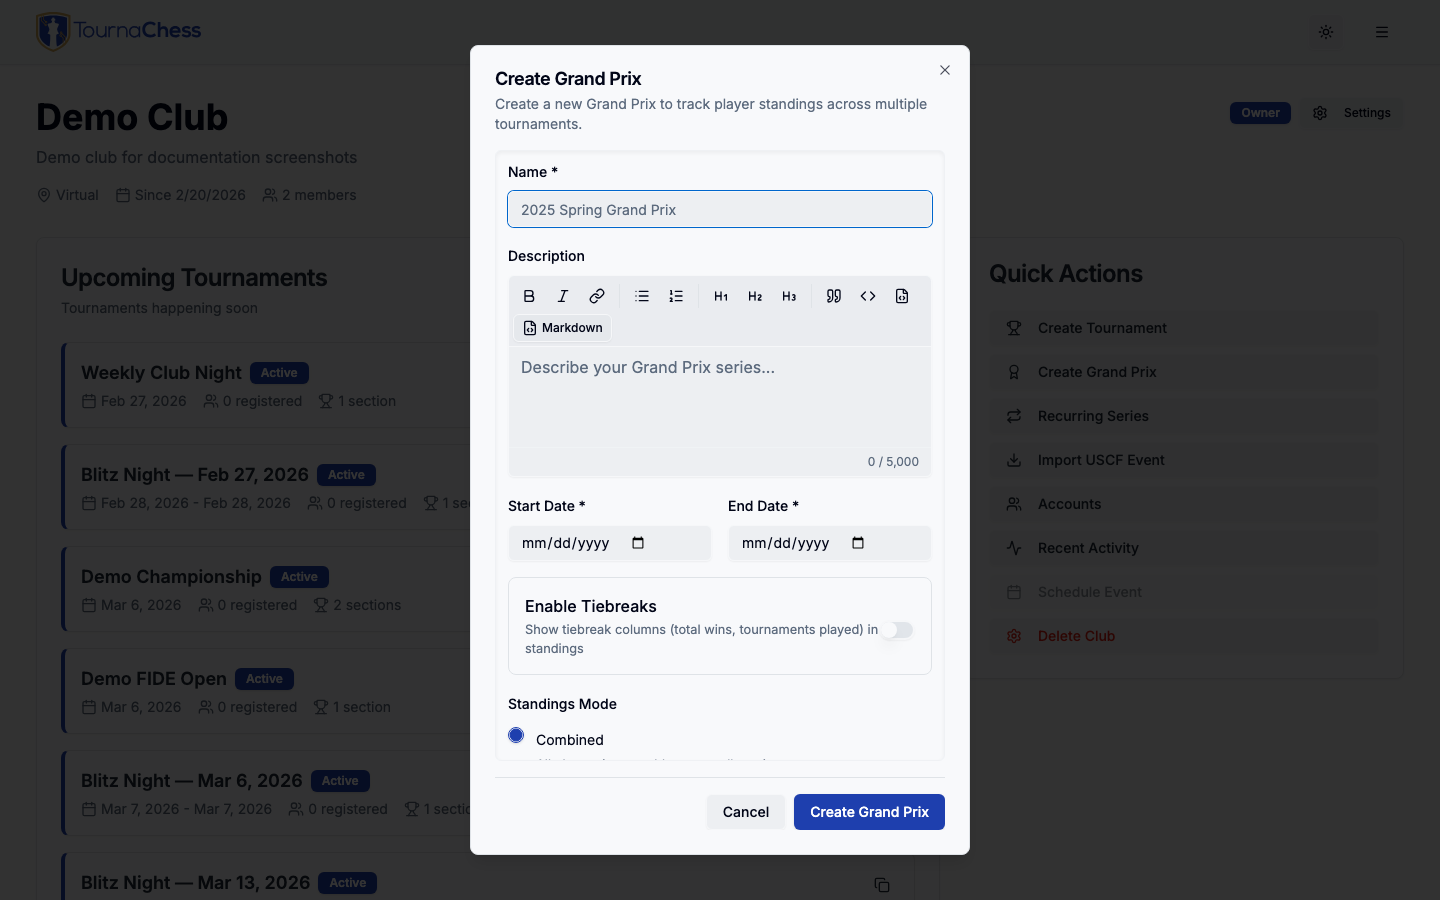Insert a link using the link icon
Screen dimensions: 1440x900
(597, 296)
